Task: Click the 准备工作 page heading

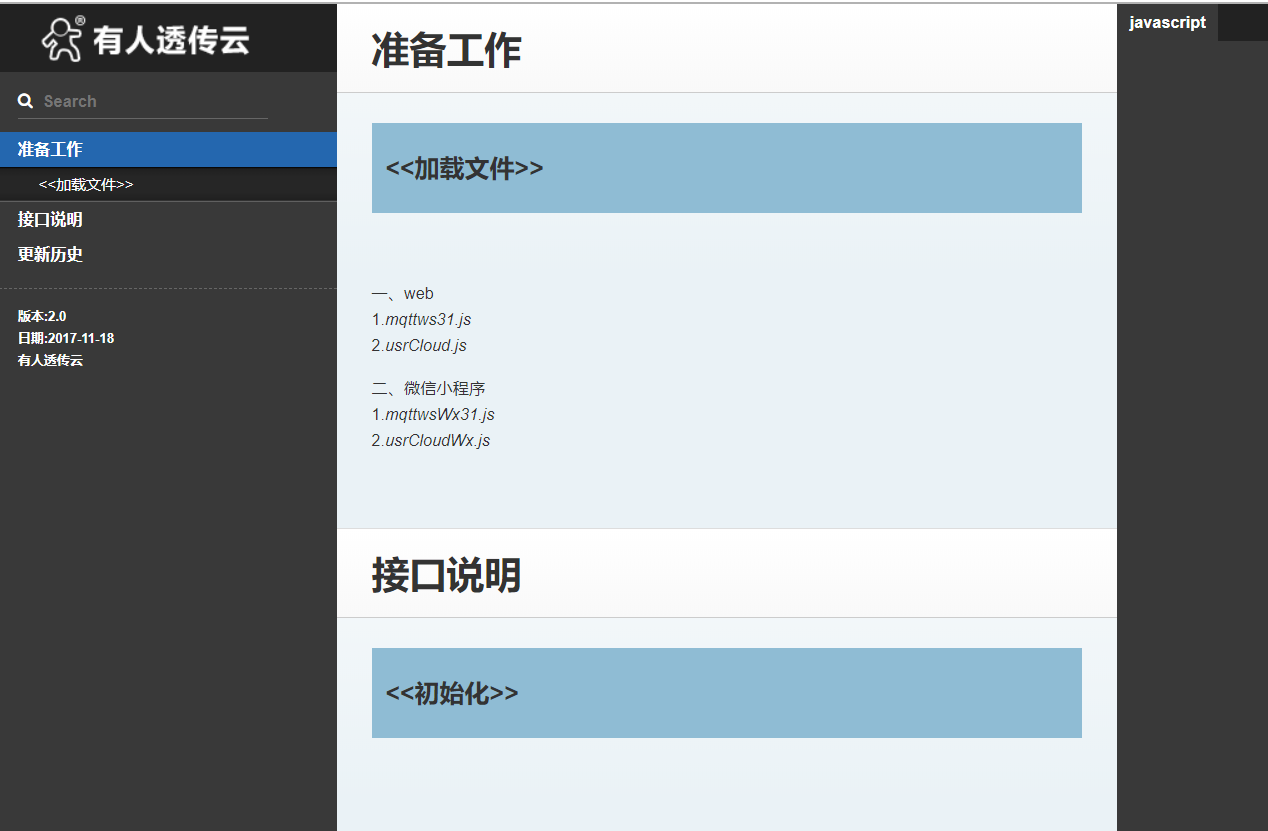Action: point(446,51)
